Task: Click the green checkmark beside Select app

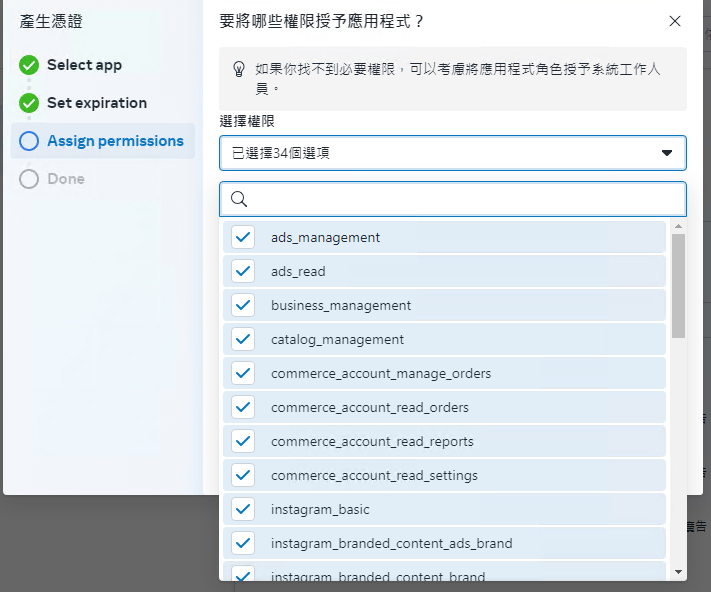Action: 29,65
